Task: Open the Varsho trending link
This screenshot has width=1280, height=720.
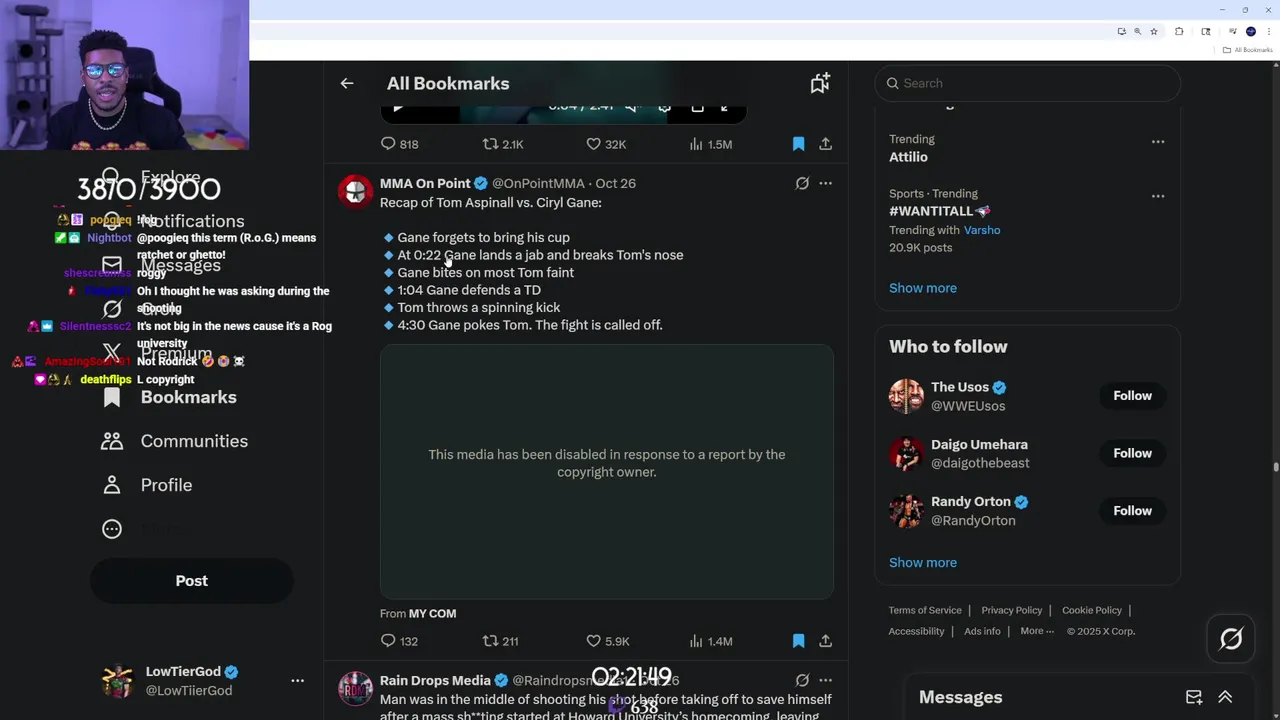Action: [982, 230]
